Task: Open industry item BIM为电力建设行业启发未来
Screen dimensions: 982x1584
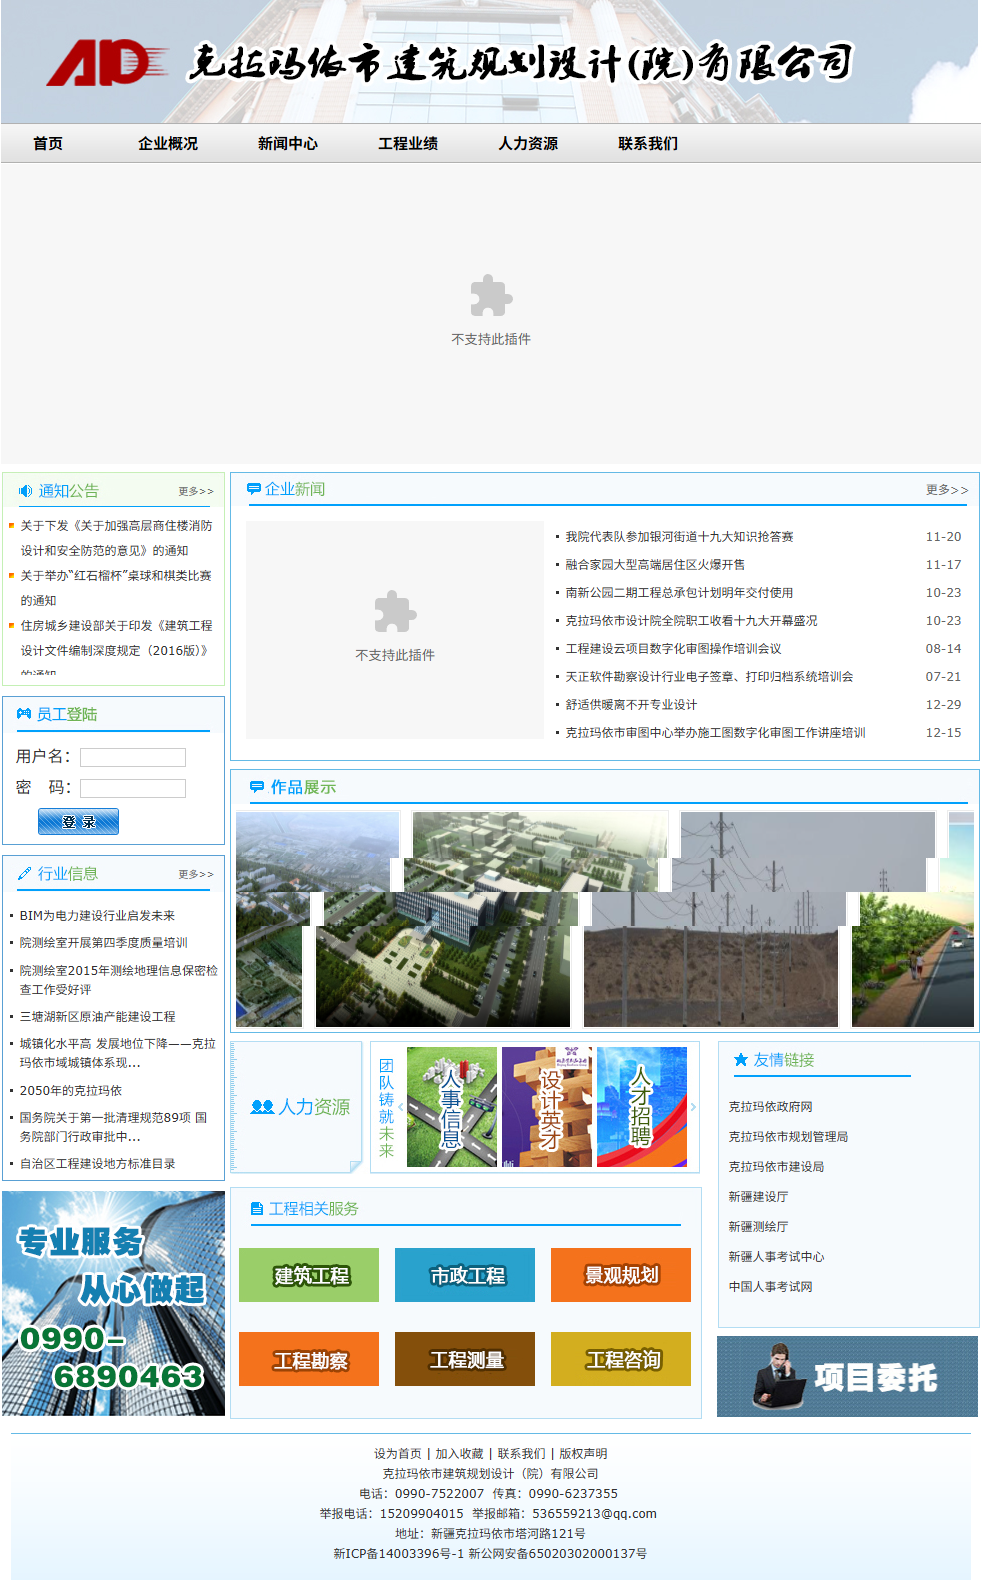Action: click(x=97, y=916)
